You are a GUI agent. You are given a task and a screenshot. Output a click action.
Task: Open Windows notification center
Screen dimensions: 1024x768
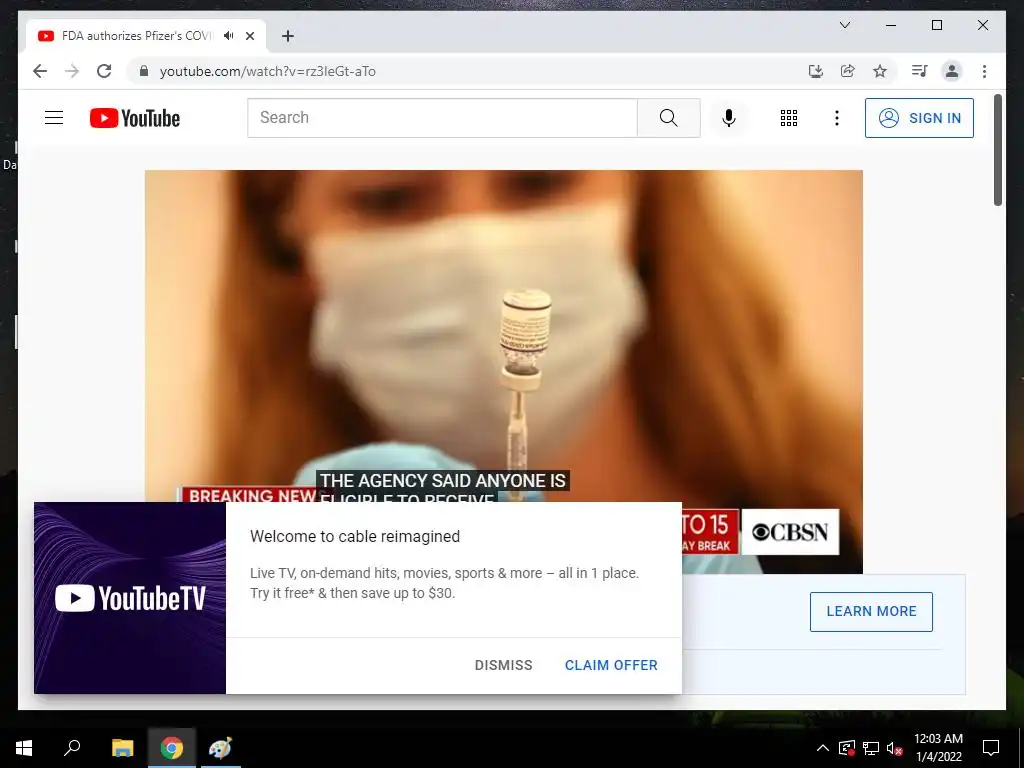pyautogui.click(x=991, y=748)
